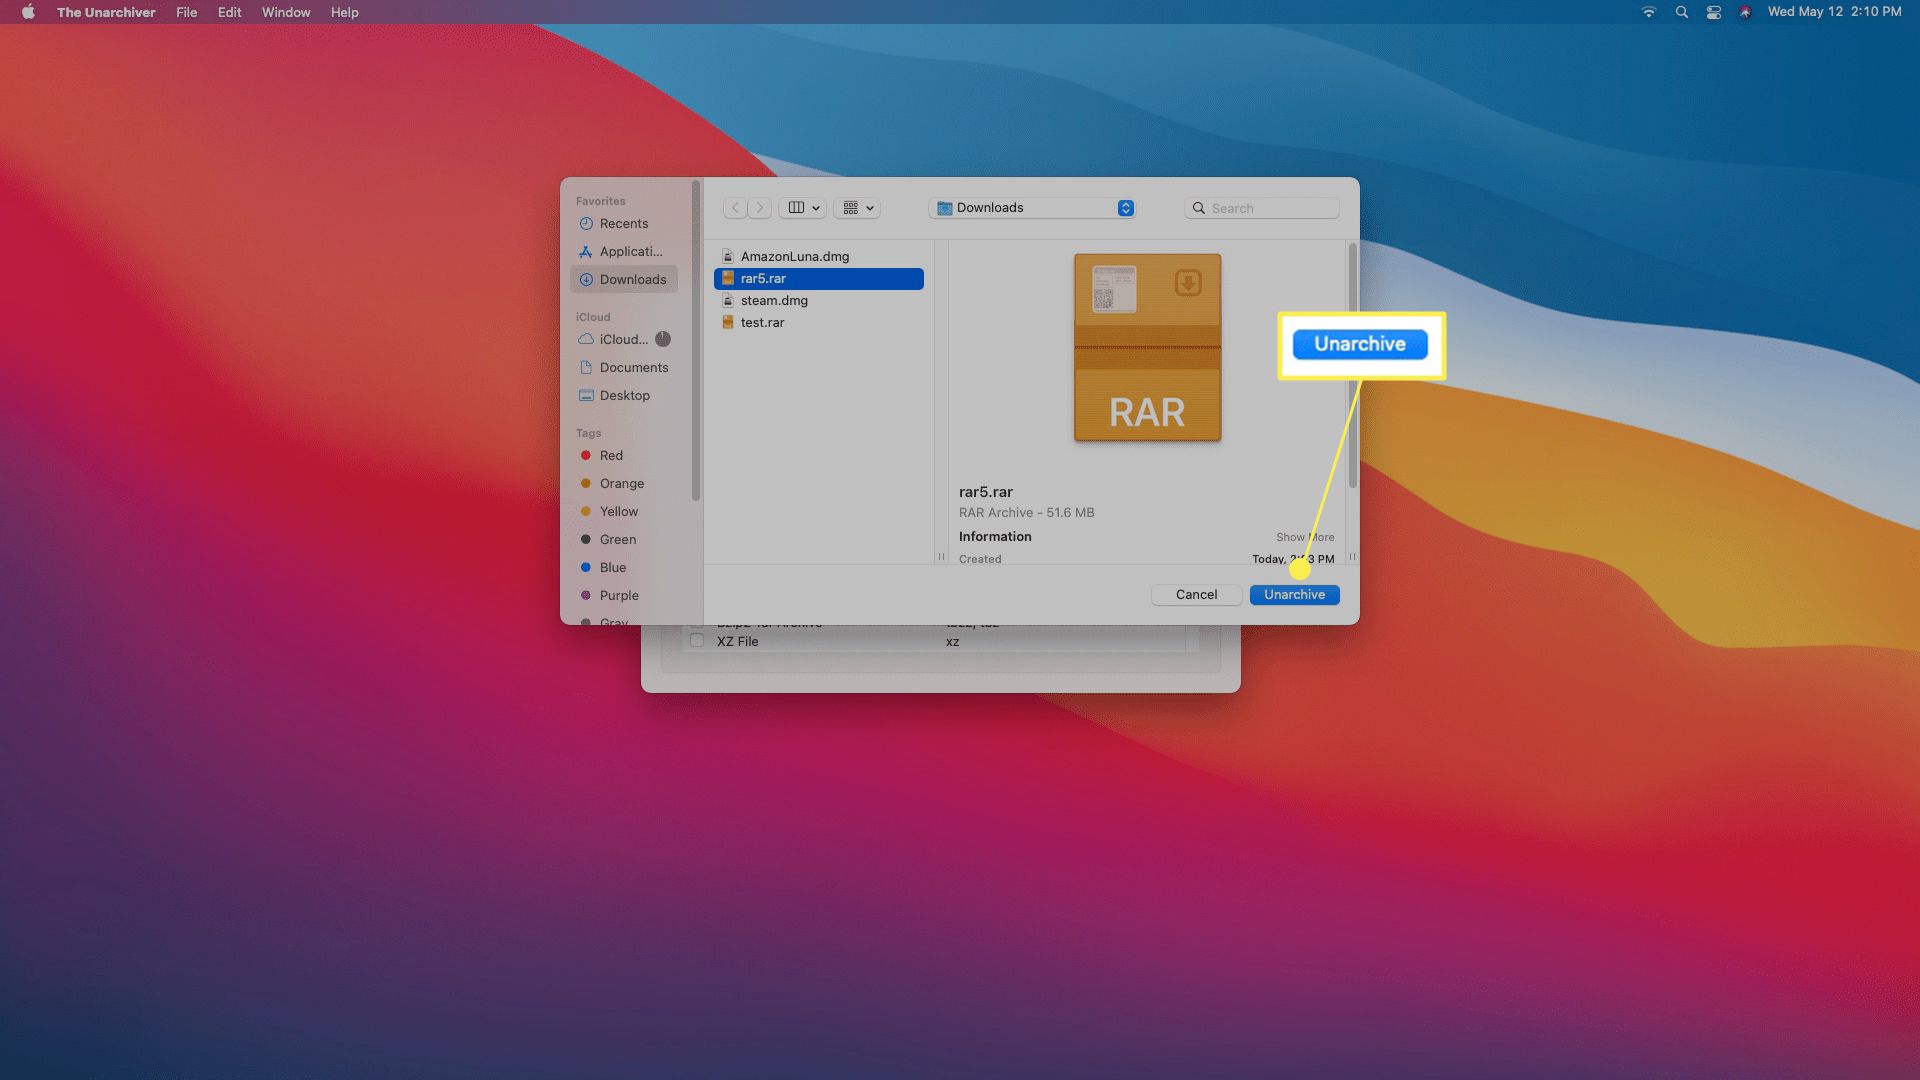Select AmazonLuna.dmg file in list

(793, 256)
